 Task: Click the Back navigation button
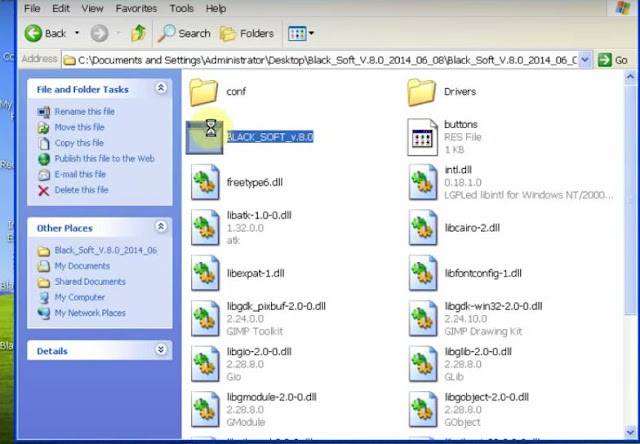tap(45, 33)
